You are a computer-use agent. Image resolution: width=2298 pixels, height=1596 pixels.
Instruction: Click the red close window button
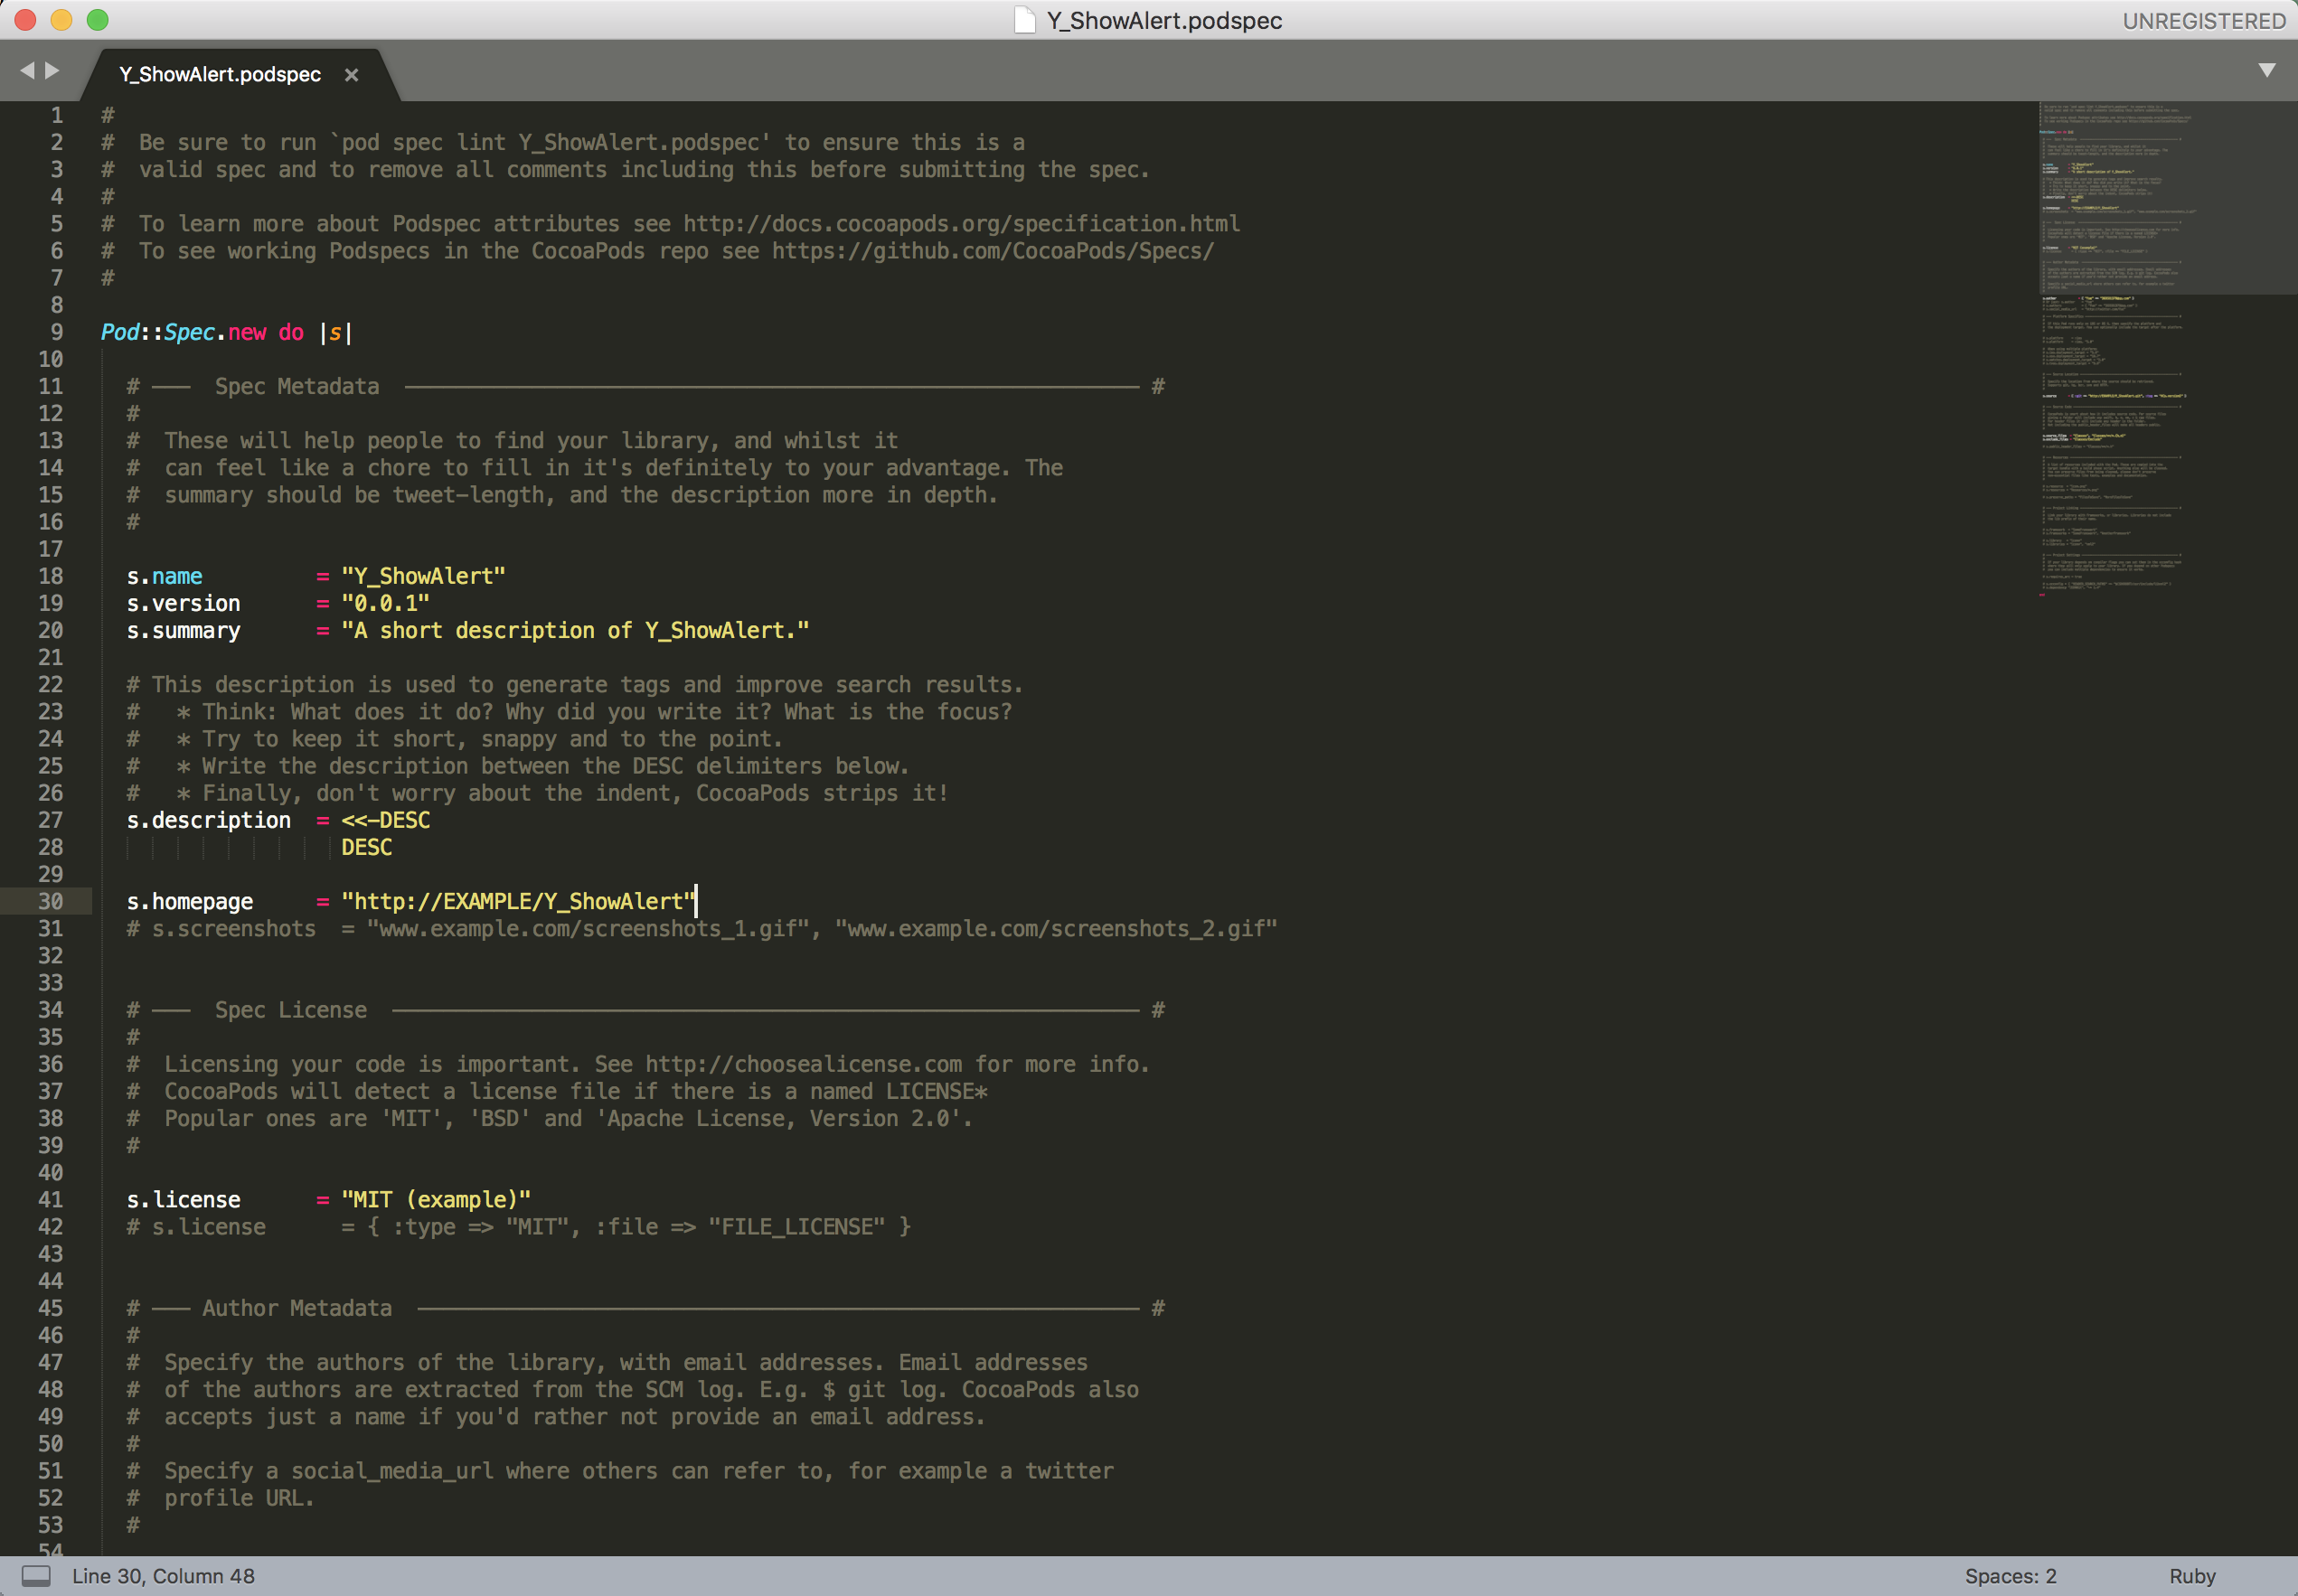26,20
